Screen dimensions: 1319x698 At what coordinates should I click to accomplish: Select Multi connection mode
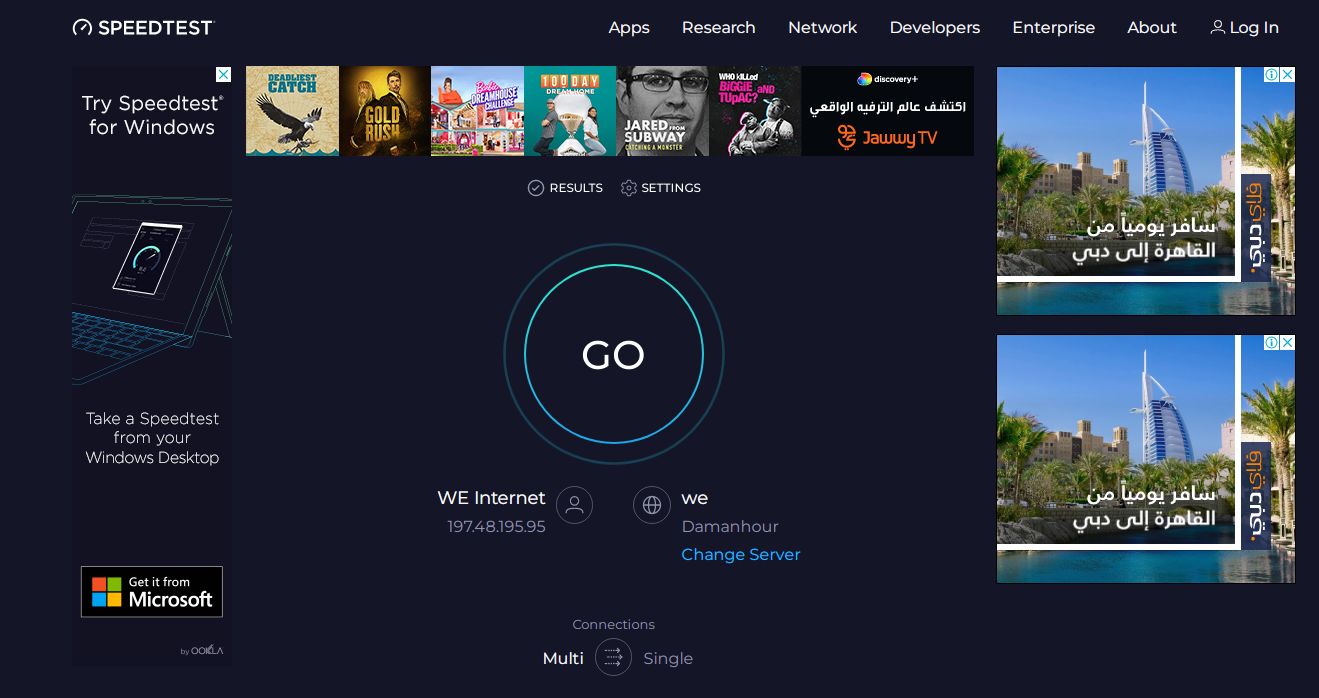(563, 658)
